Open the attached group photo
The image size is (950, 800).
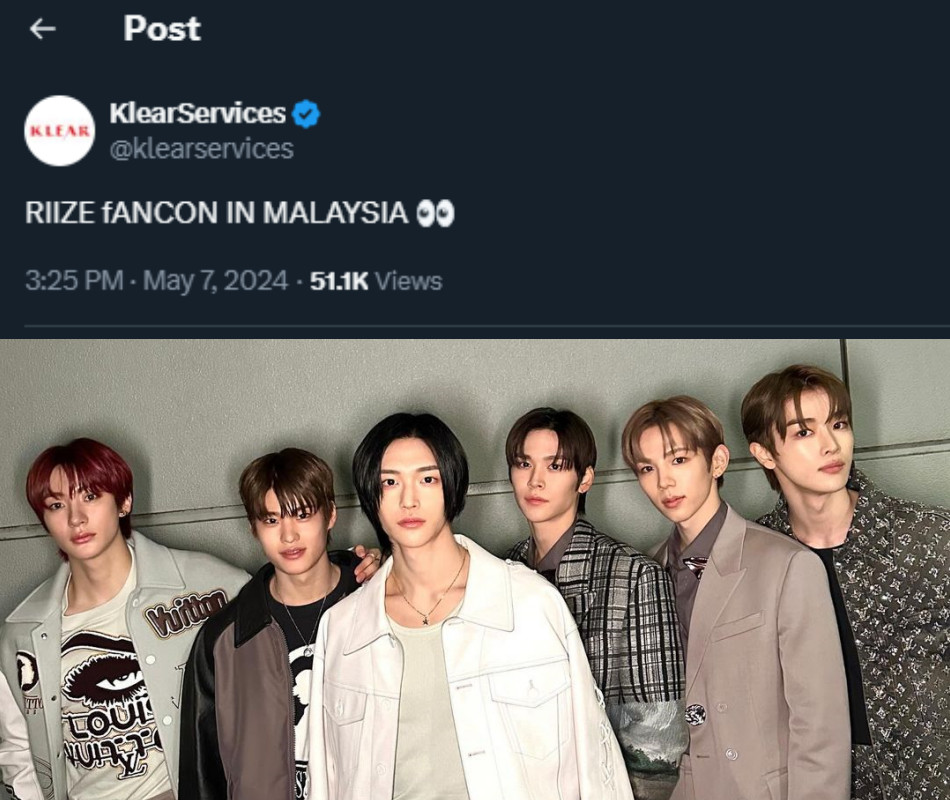[475, 569]
